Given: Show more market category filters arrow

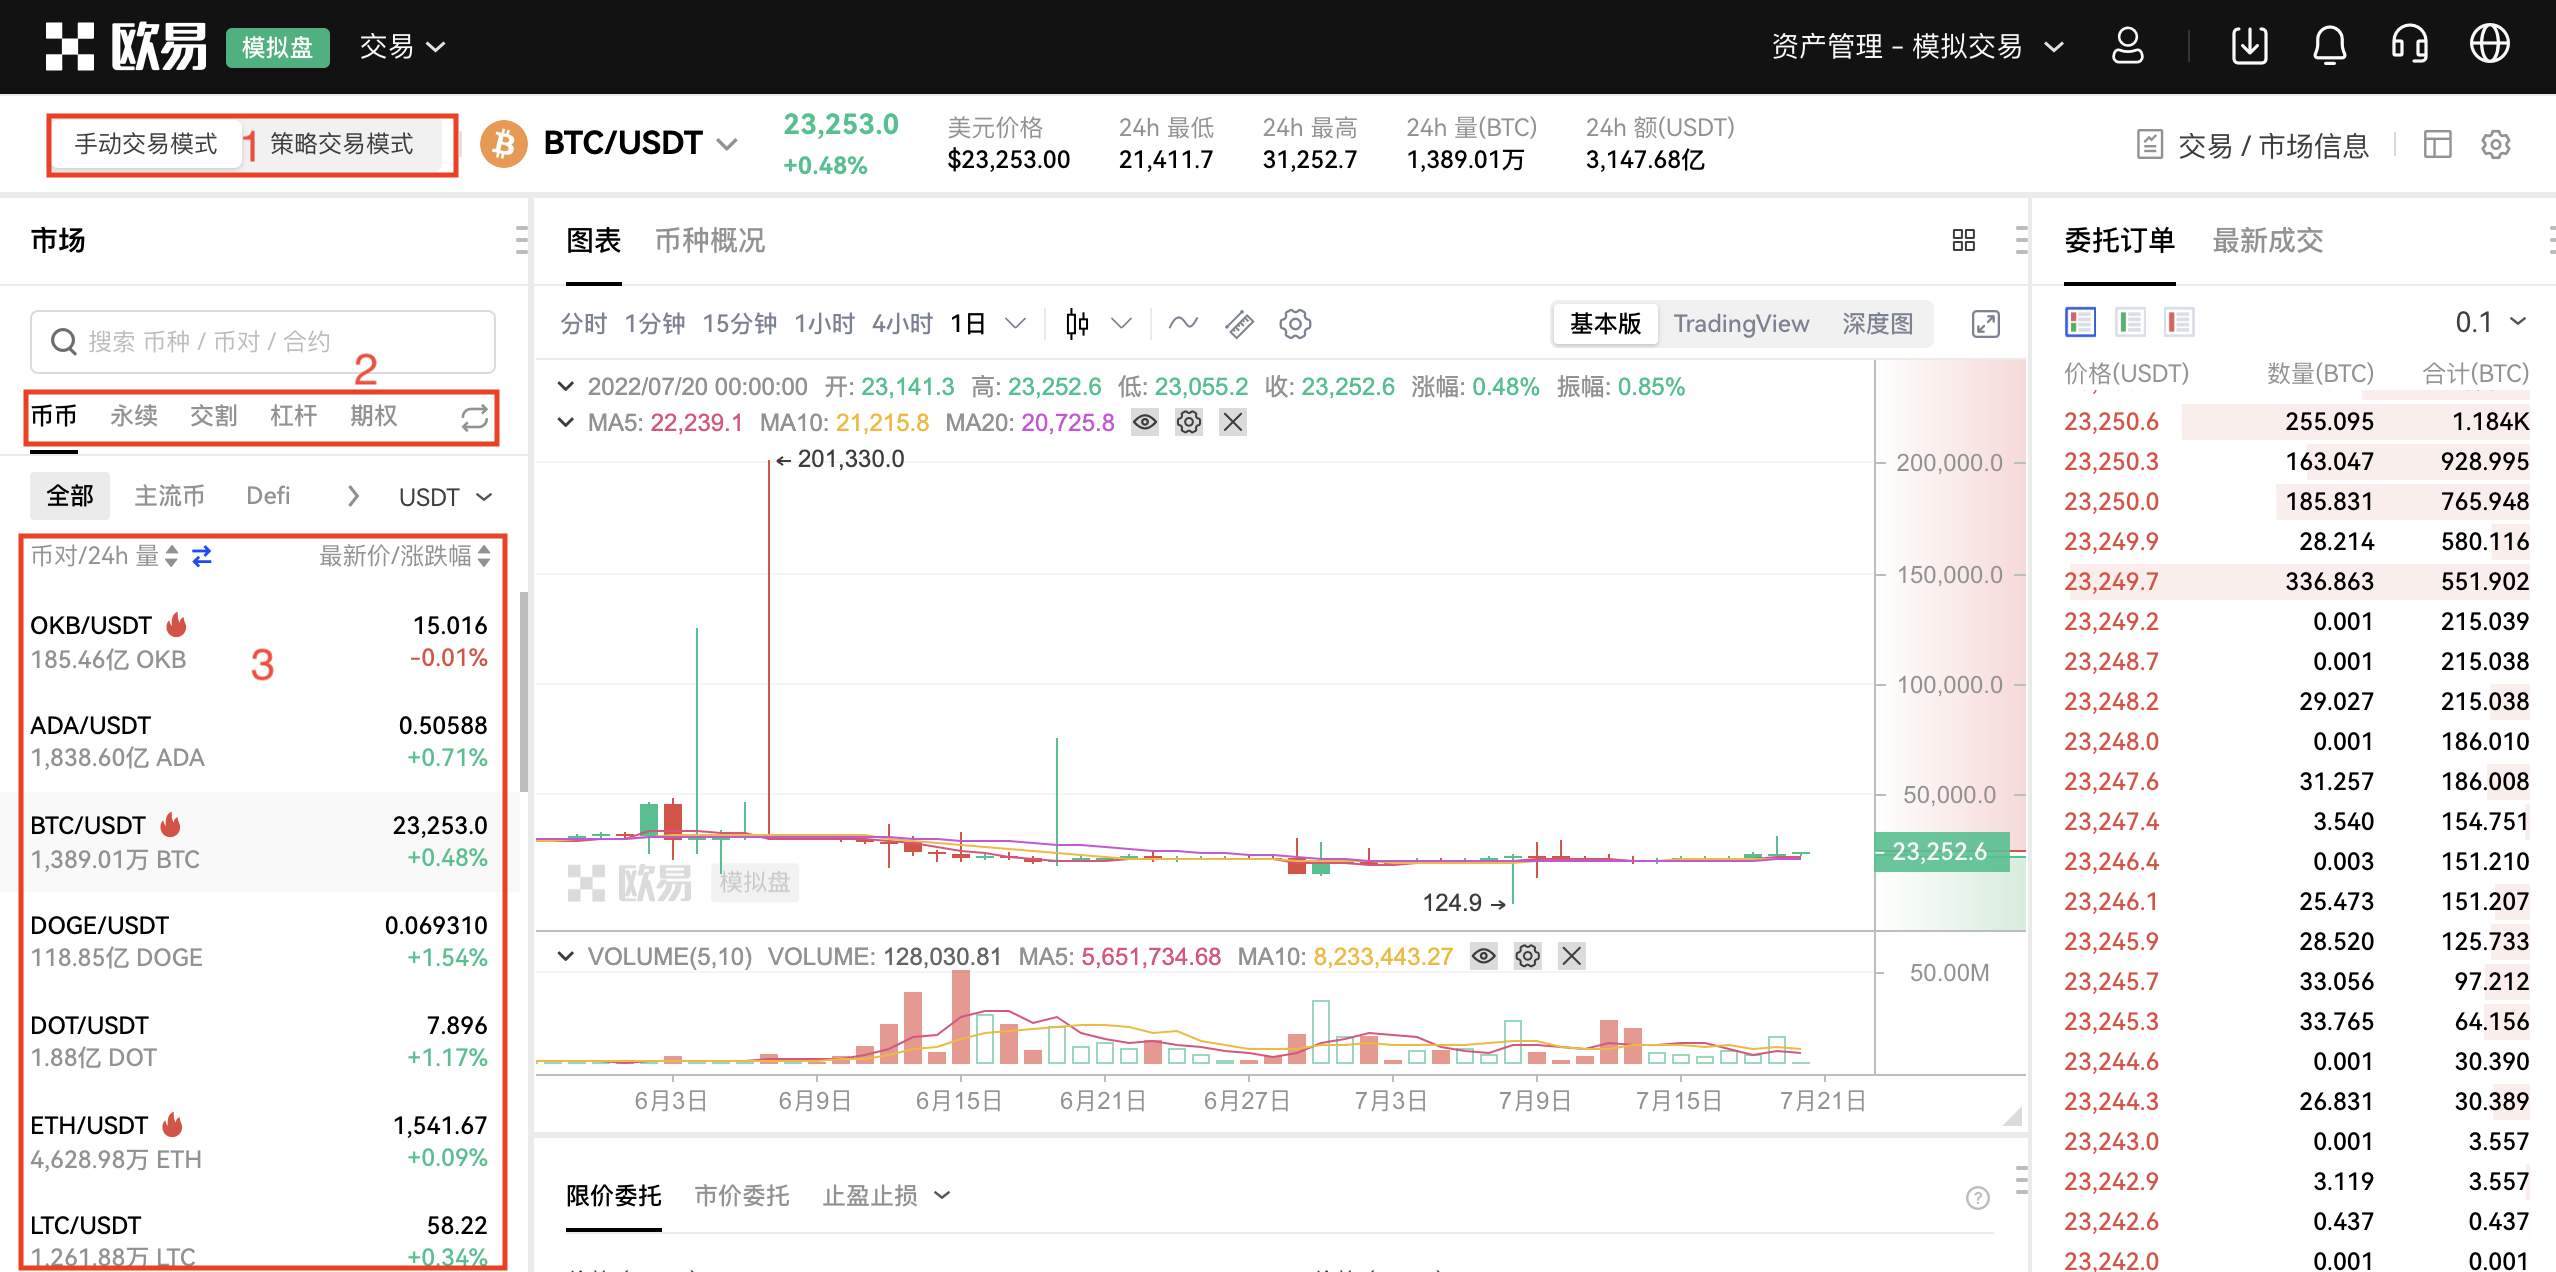Looking at the screenshot, I should pos(353,496).
